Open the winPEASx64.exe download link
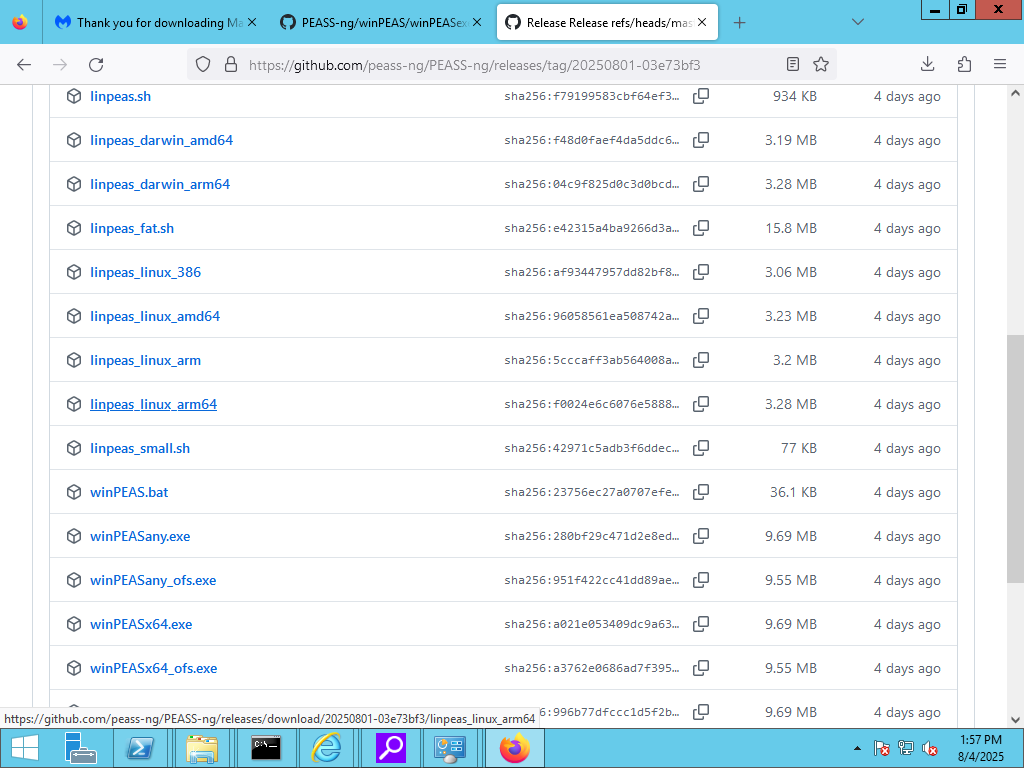Screen dimensions: 1024x768 pyautogui.click(x=140, y=624)
